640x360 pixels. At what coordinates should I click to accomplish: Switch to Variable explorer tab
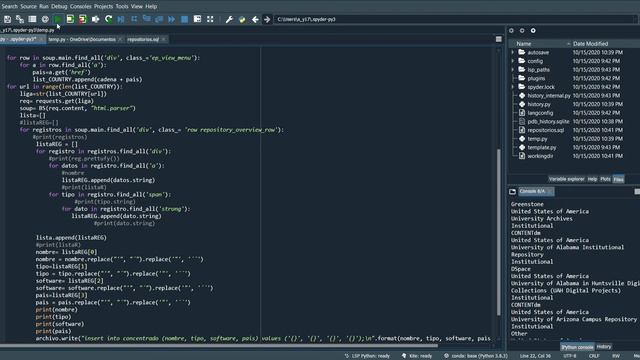point(566,179)
